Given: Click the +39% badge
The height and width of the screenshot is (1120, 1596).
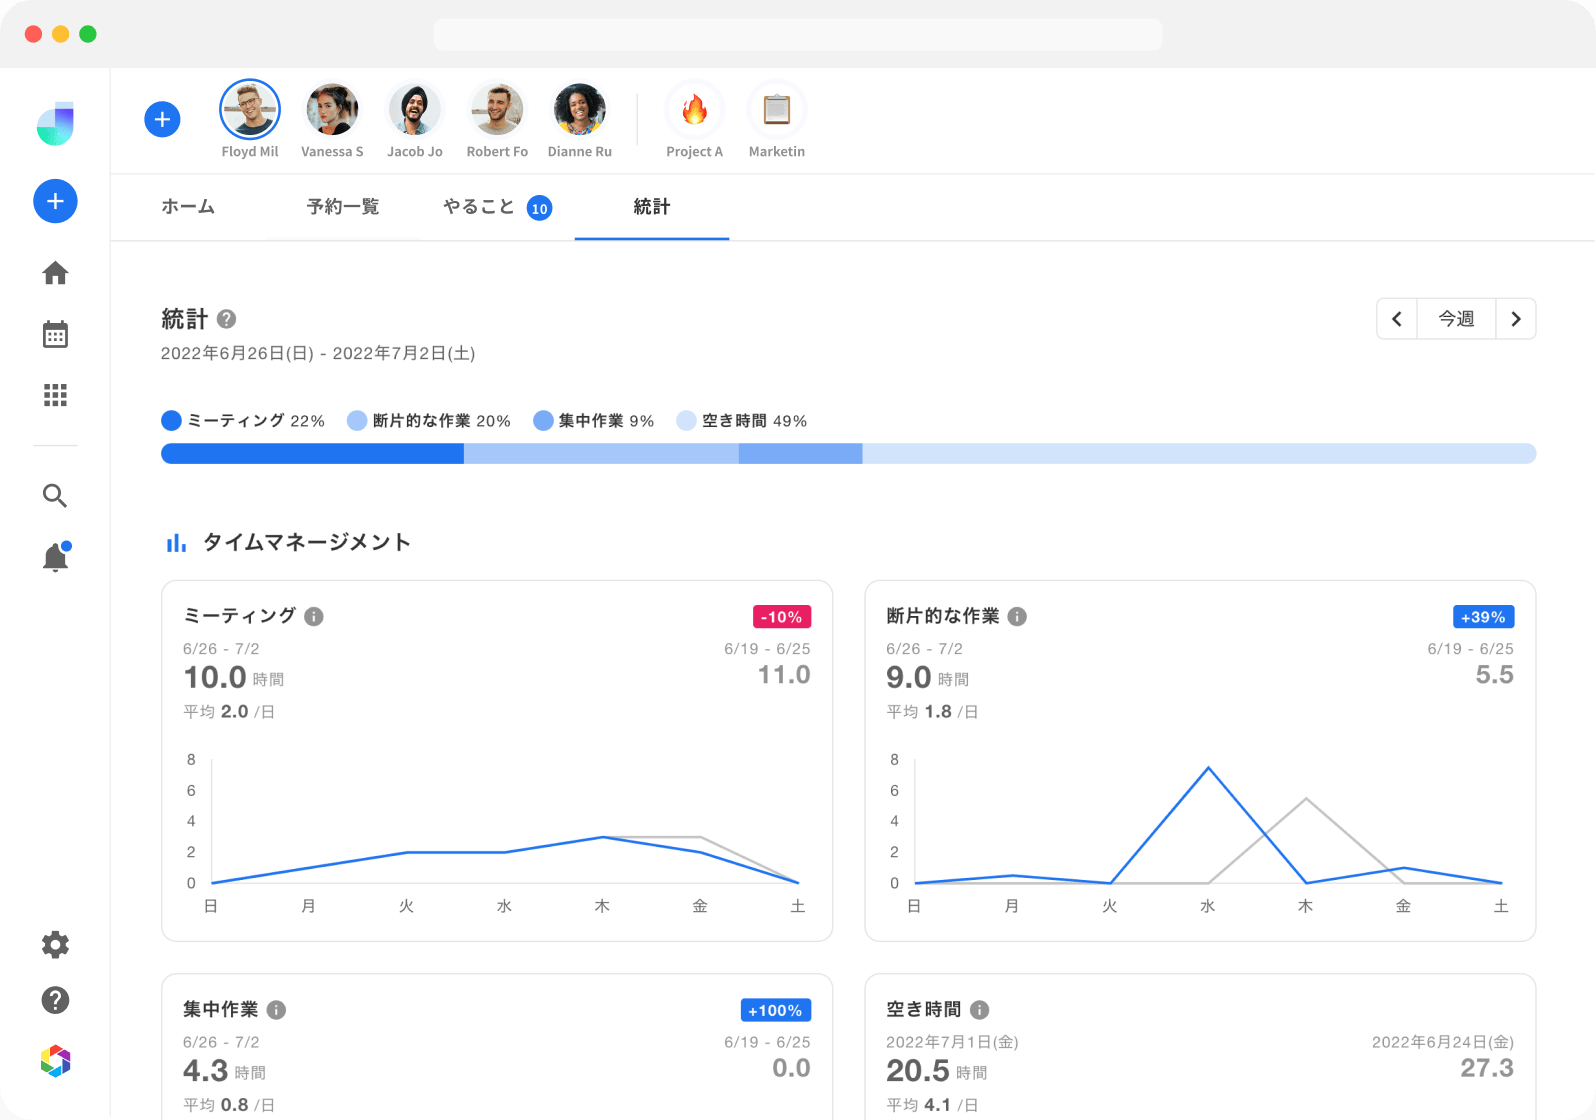Looking at the screenshot, I should pos(1483,617).
